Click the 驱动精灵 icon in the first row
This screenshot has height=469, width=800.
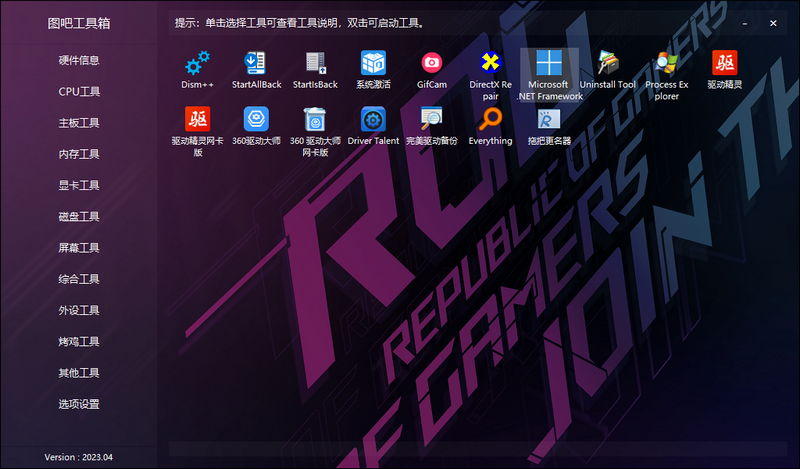(x=724, y=63)
